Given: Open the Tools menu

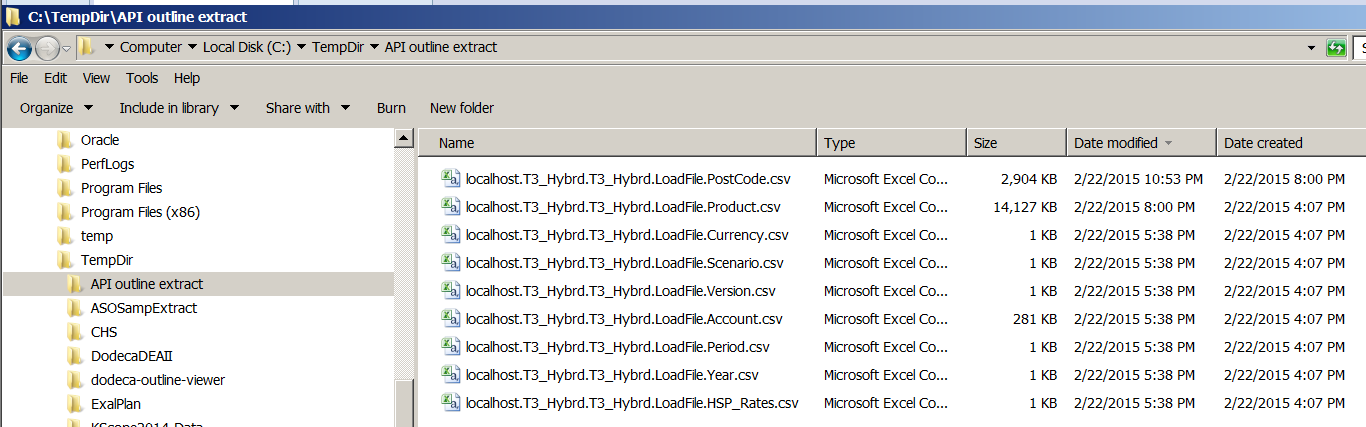Looking at the screenshot, I should coord(142,78).
